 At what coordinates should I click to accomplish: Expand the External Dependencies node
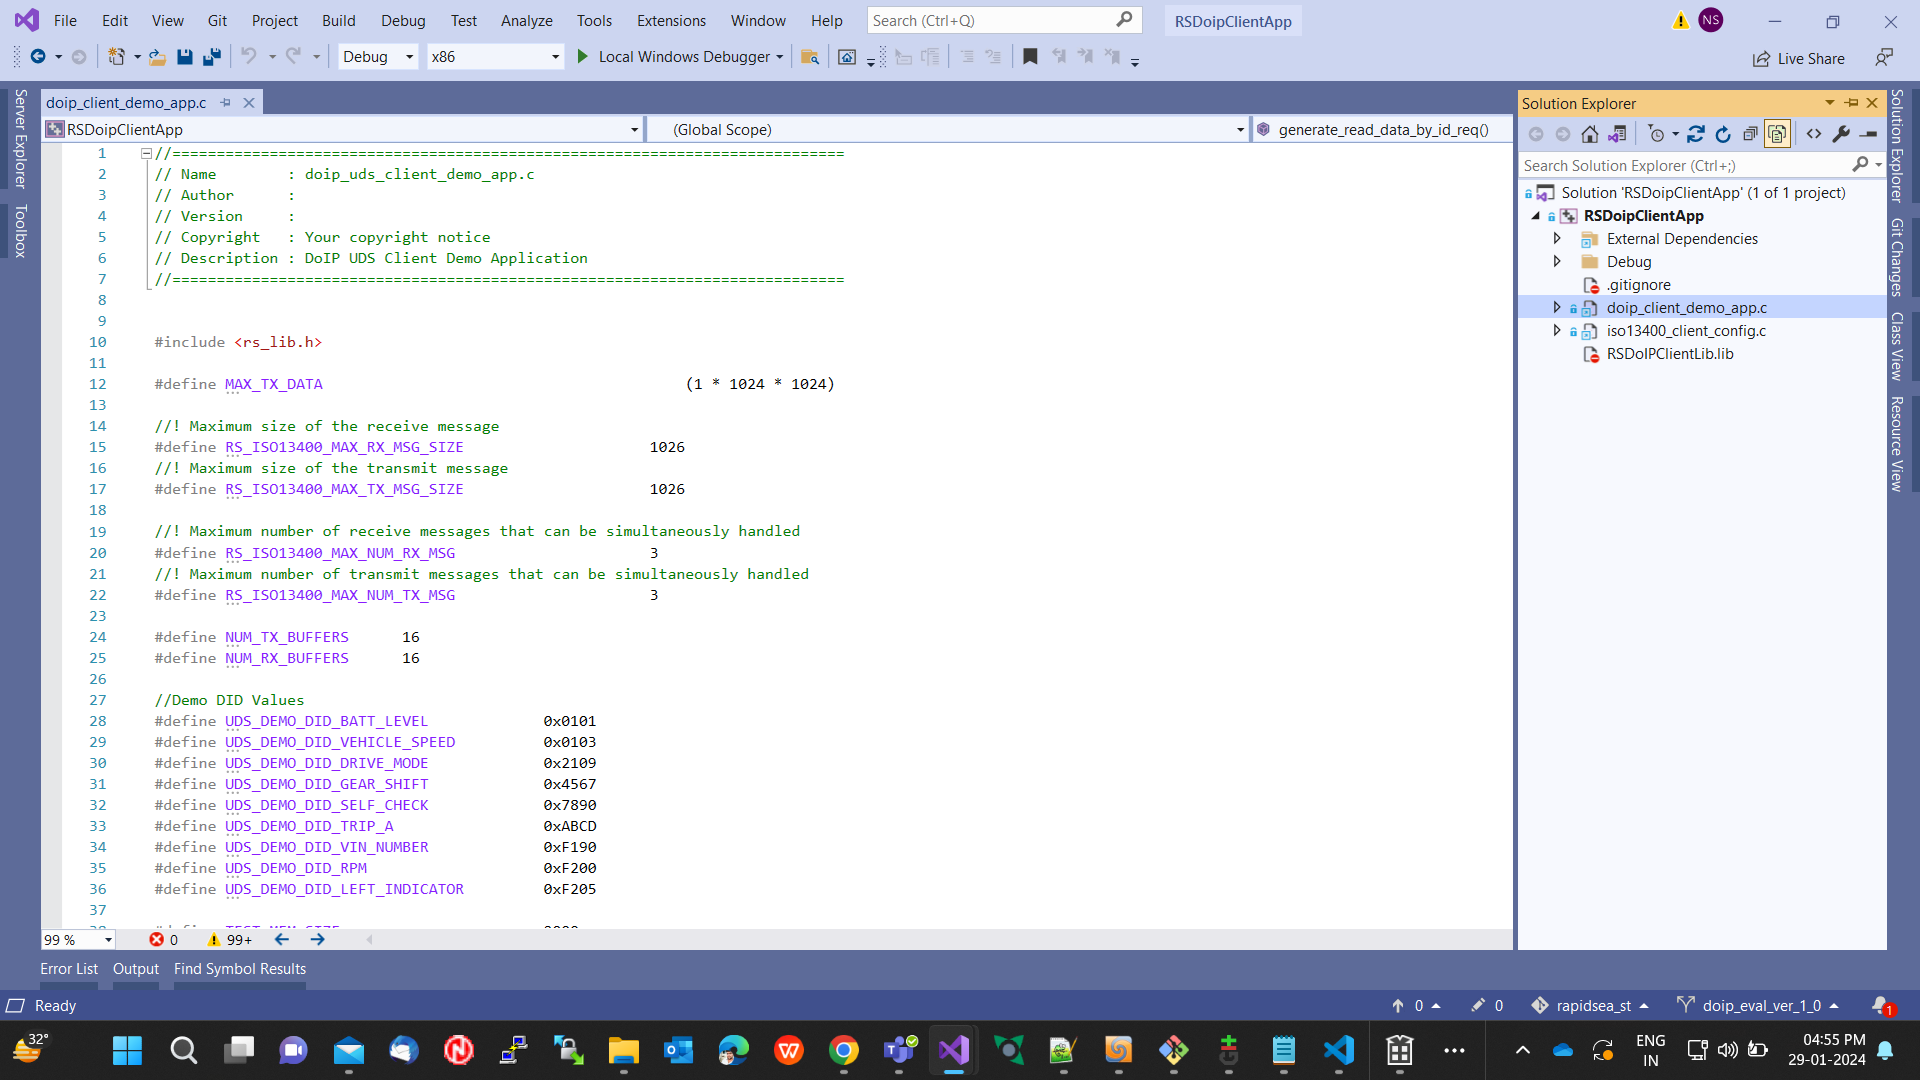point(1557,239)
